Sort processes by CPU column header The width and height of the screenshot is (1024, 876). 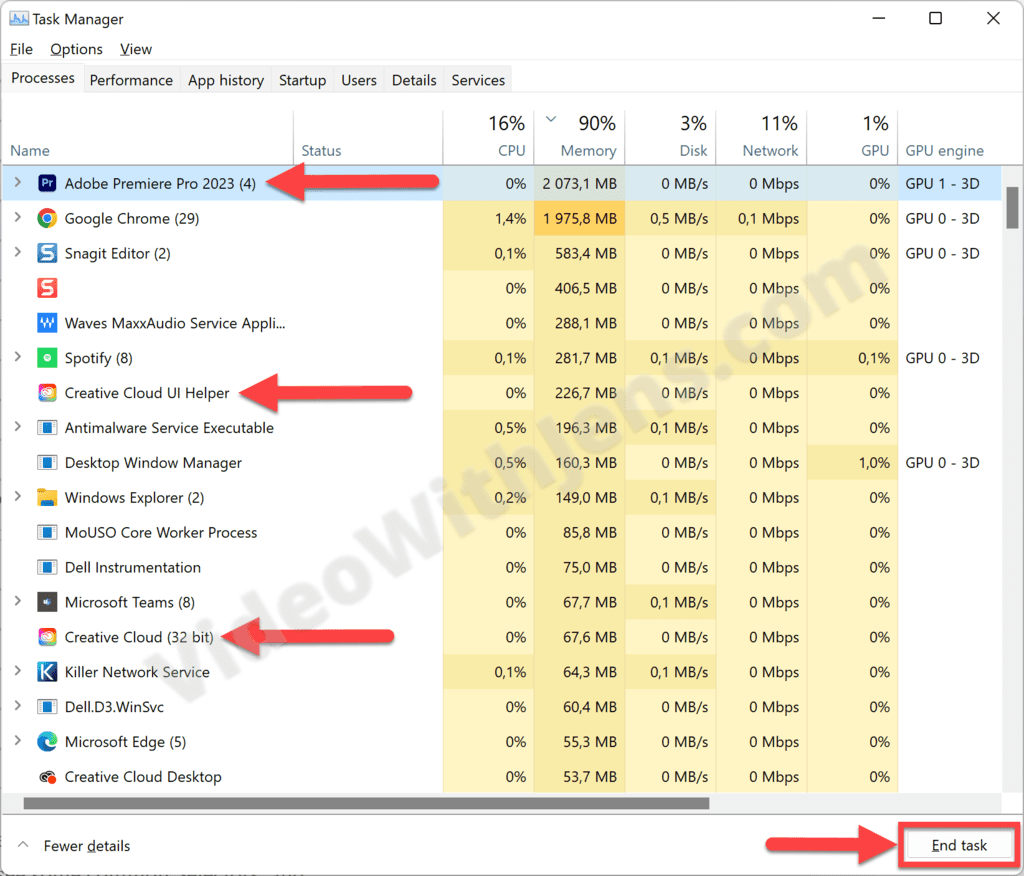[x=488, y=137]
